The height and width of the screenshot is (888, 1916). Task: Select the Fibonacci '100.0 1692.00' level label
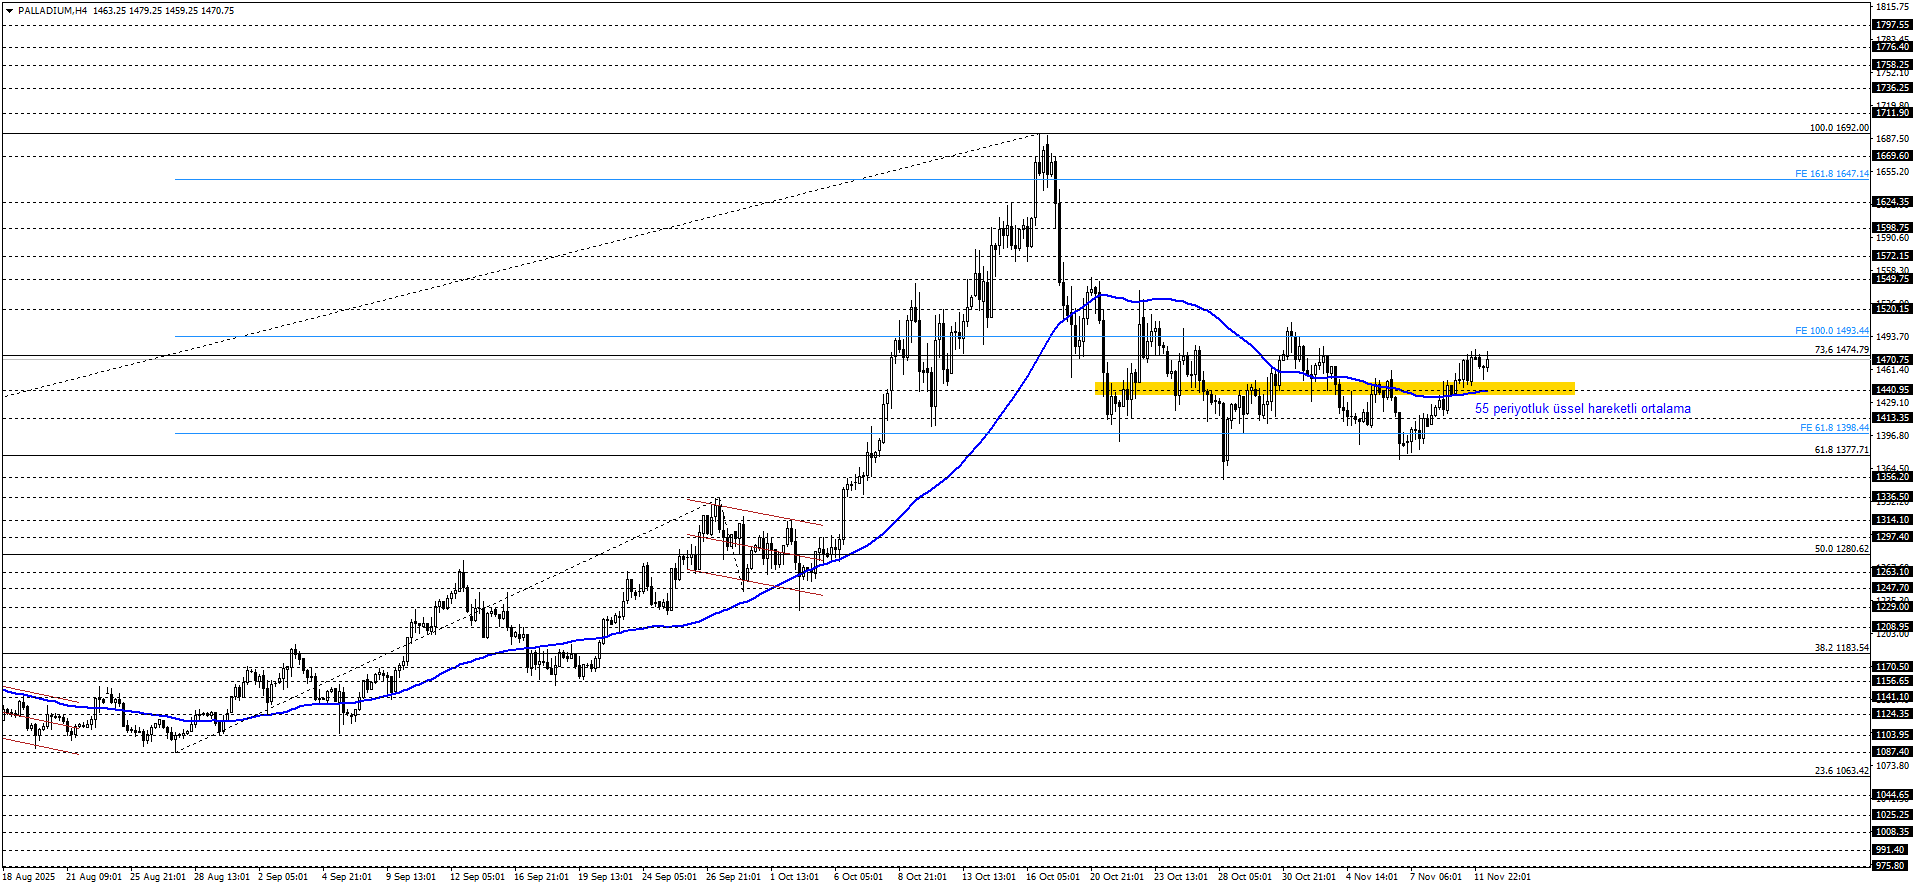[x=1838, y=128]
